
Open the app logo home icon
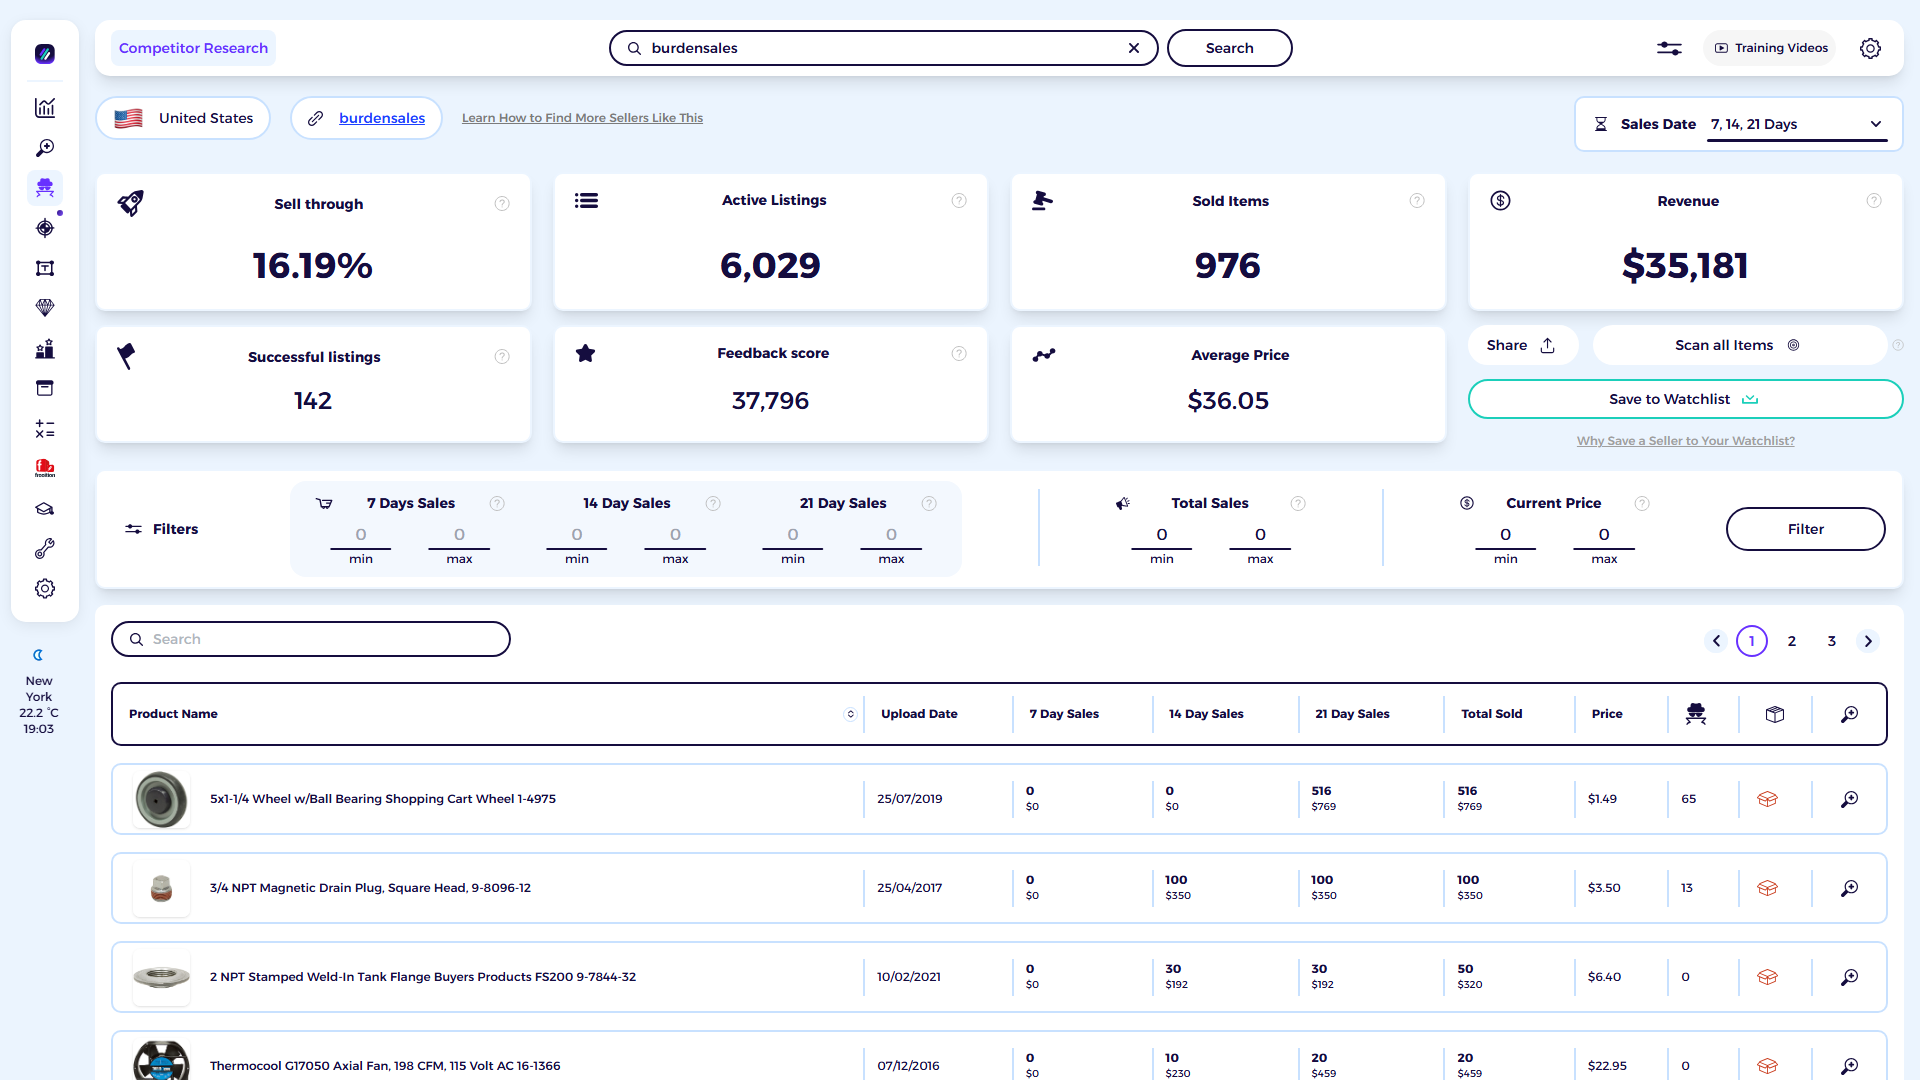45,54
